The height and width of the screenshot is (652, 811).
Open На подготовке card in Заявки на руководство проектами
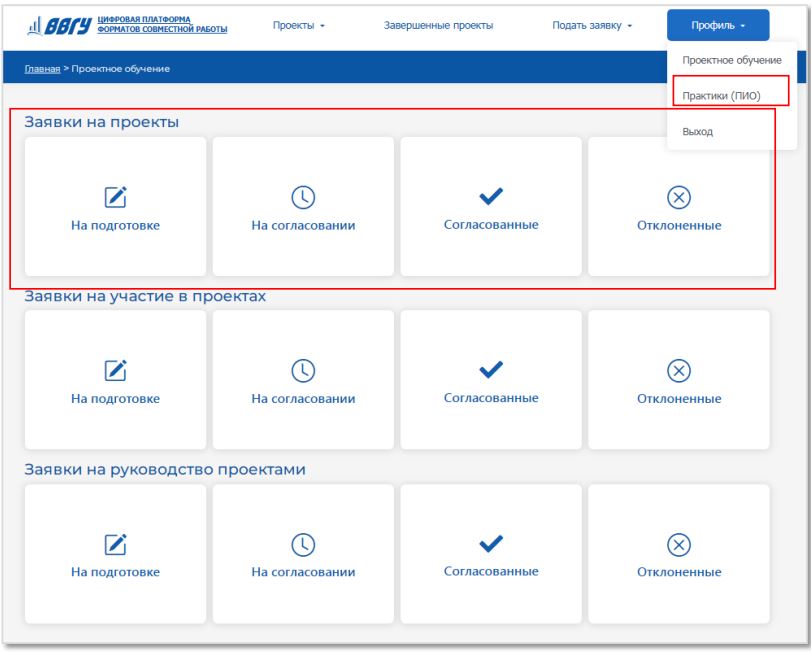(x=115, y=554)
